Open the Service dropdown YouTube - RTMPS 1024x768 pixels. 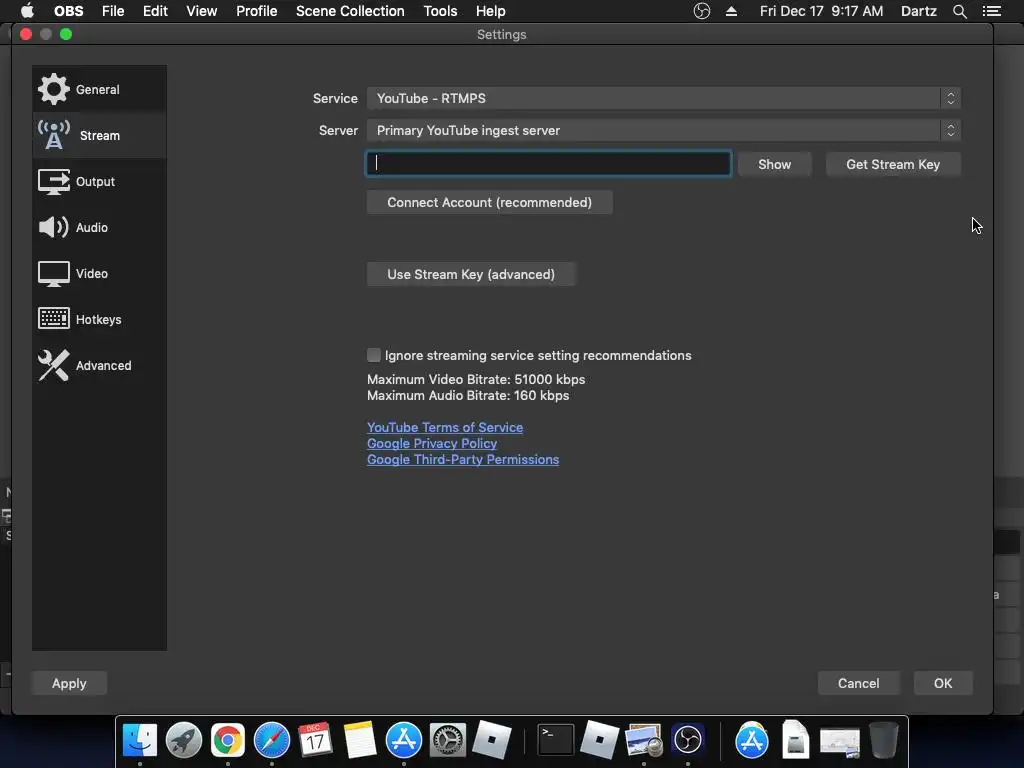tap(664, 98)
